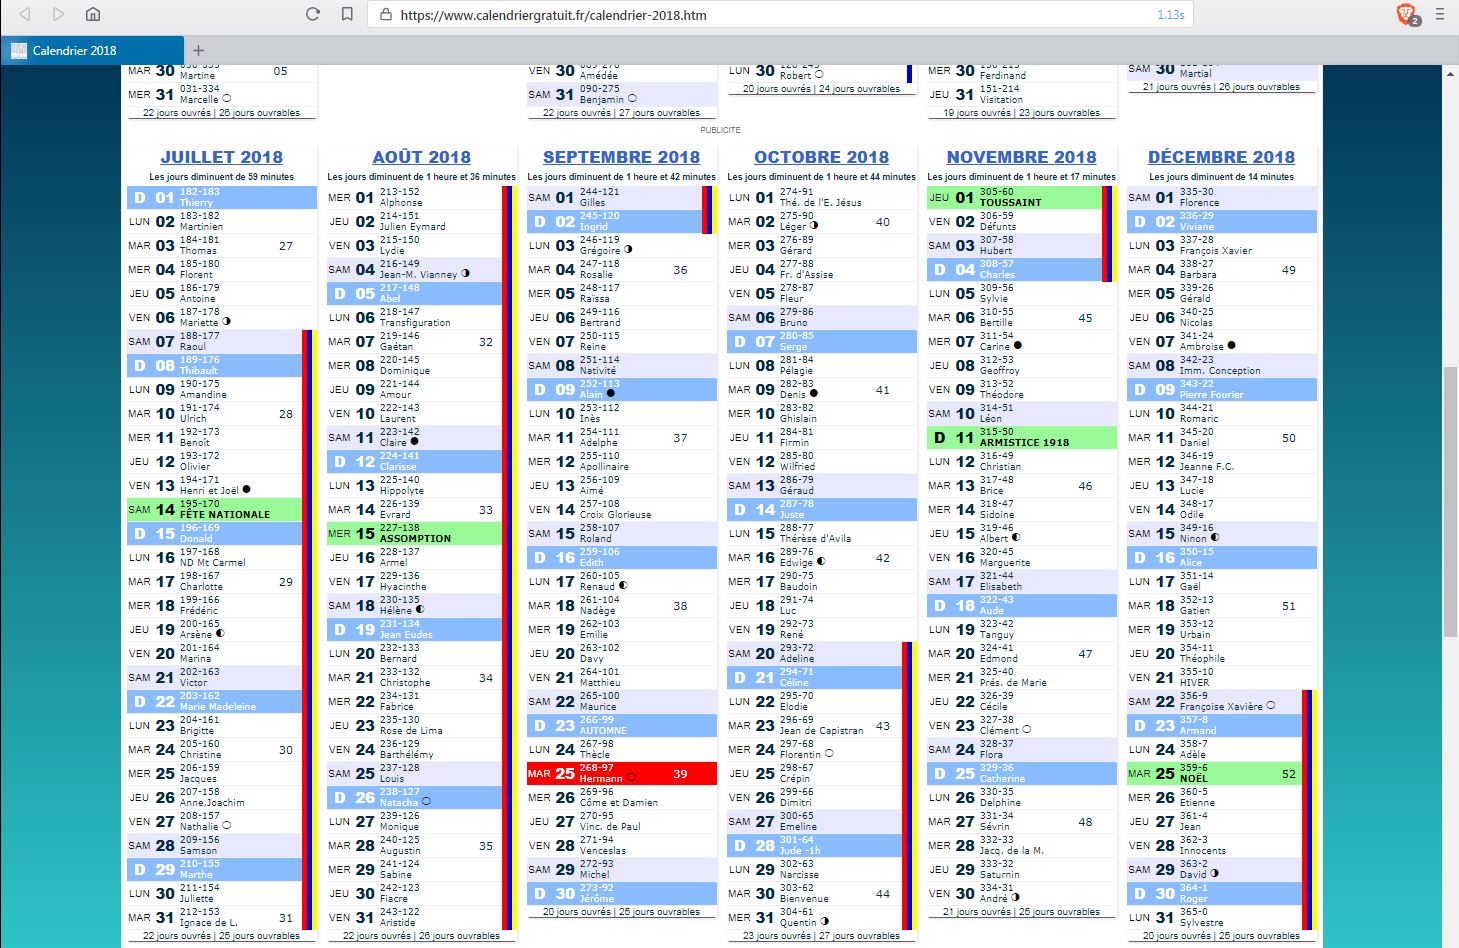Open the Brave Shields icon
This screenshot has height=948, width=1459.
point(1407,14)
